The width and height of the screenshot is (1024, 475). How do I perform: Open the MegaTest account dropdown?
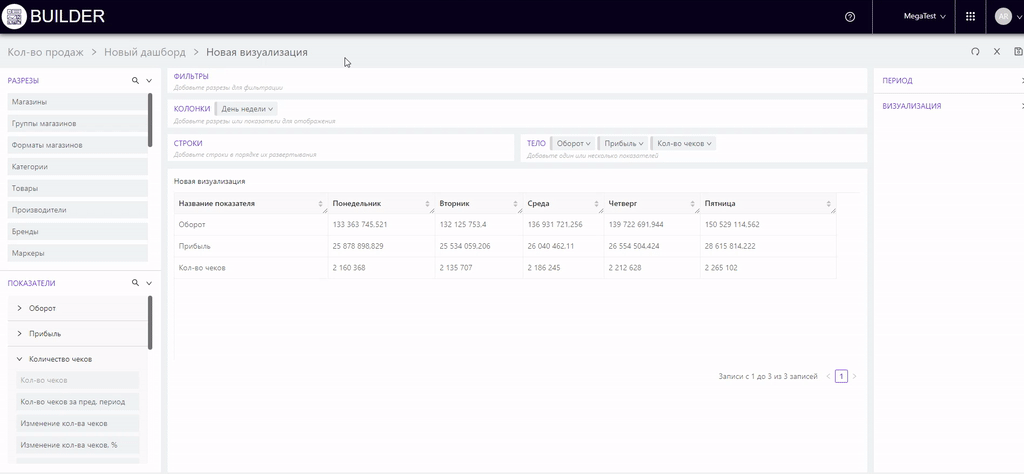(x=924, y=17)
